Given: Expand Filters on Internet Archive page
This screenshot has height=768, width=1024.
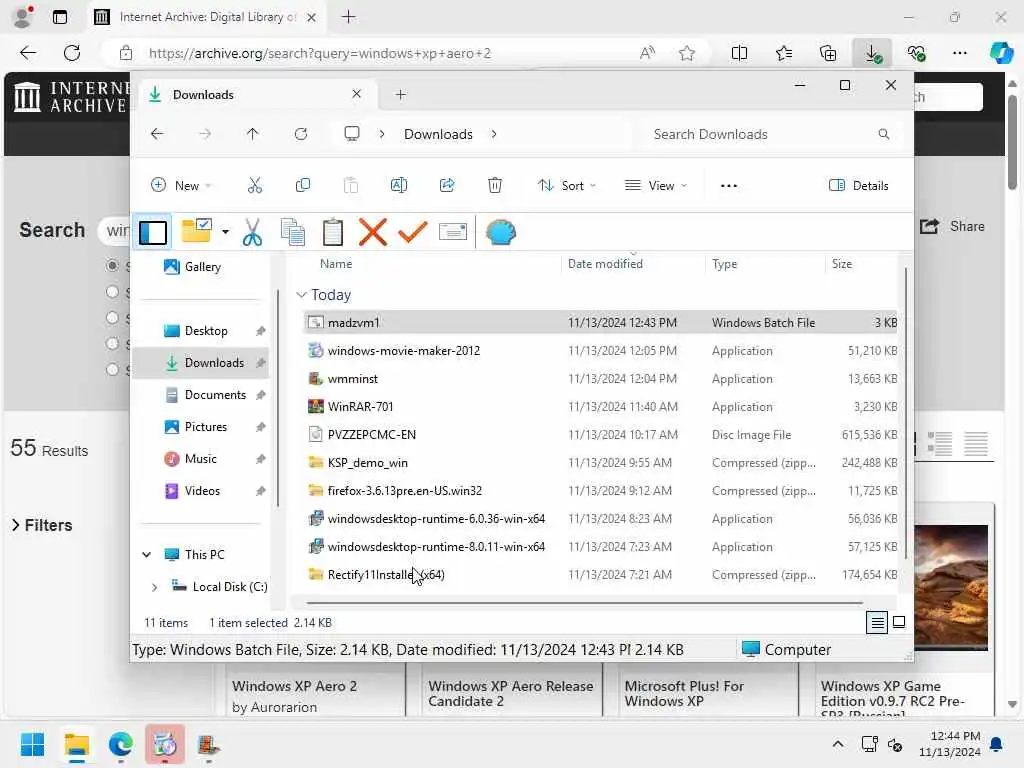Looking at the screenshot, I should [x=42, y=525].
